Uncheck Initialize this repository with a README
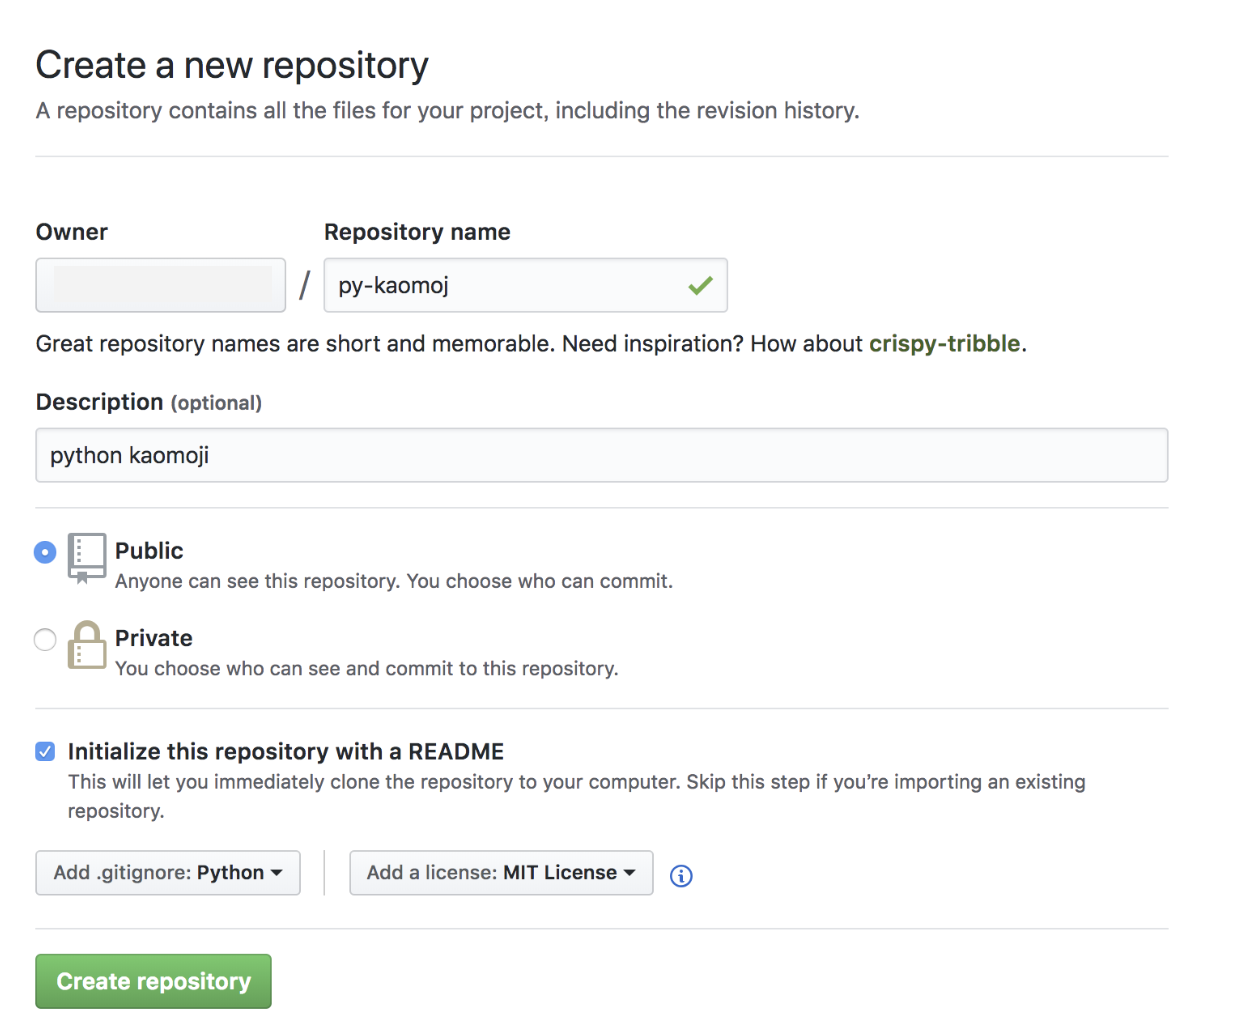This screenshot has height=1028, width=1238. tap(44, 751)
